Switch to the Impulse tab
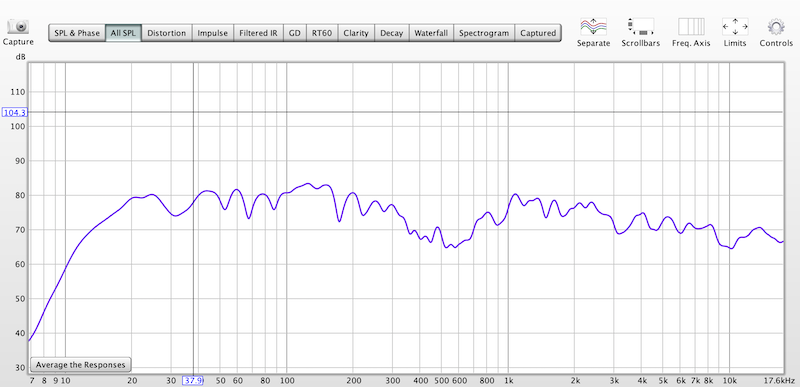The width and height of the screenshot is (800, 387). click(213, 33)
